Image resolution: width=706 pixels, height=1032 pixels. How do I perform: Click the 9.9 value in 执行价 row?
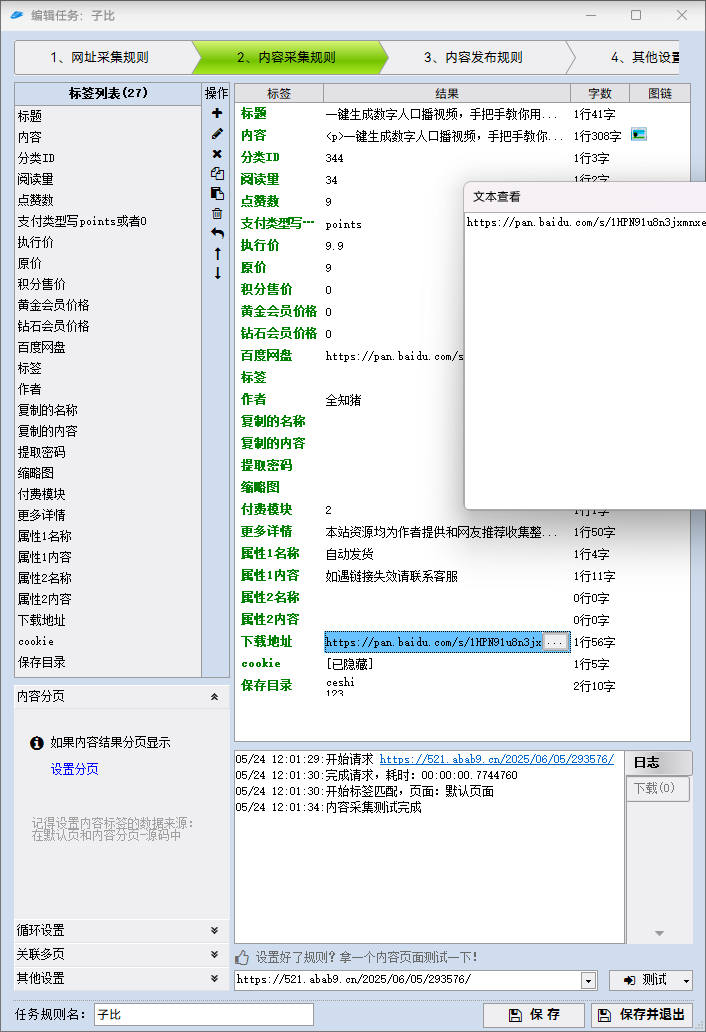334,246
